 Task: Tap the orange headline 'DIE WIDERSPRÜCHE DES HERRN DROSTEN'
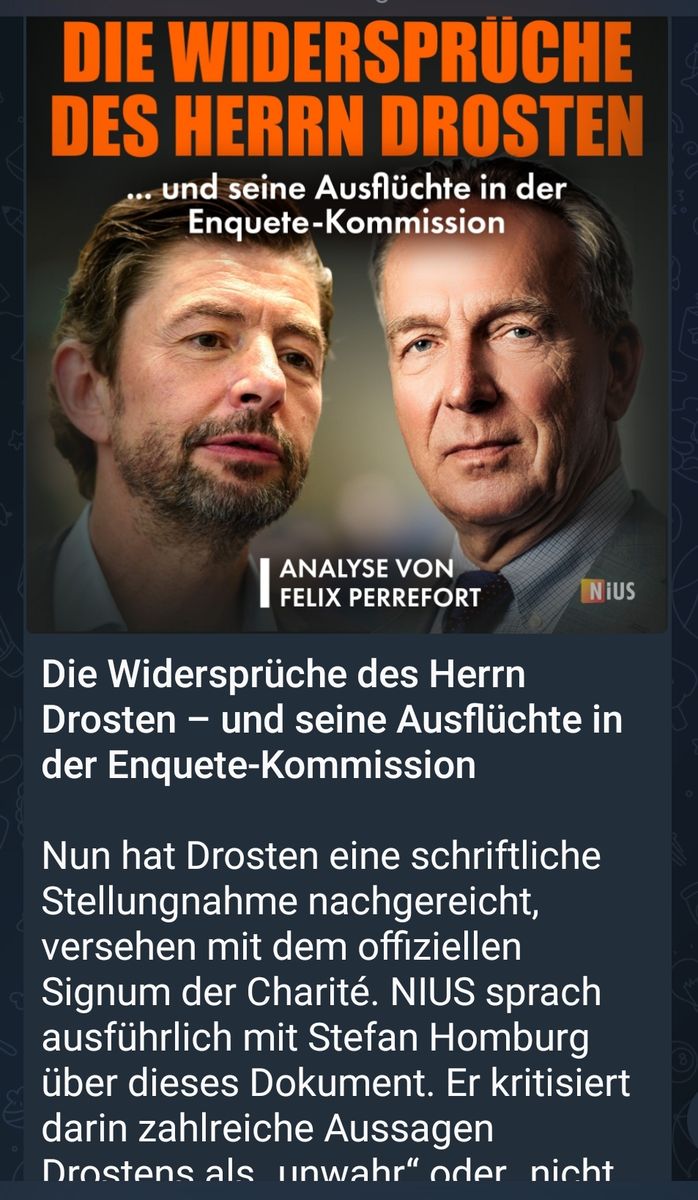(x=347, y=88)
